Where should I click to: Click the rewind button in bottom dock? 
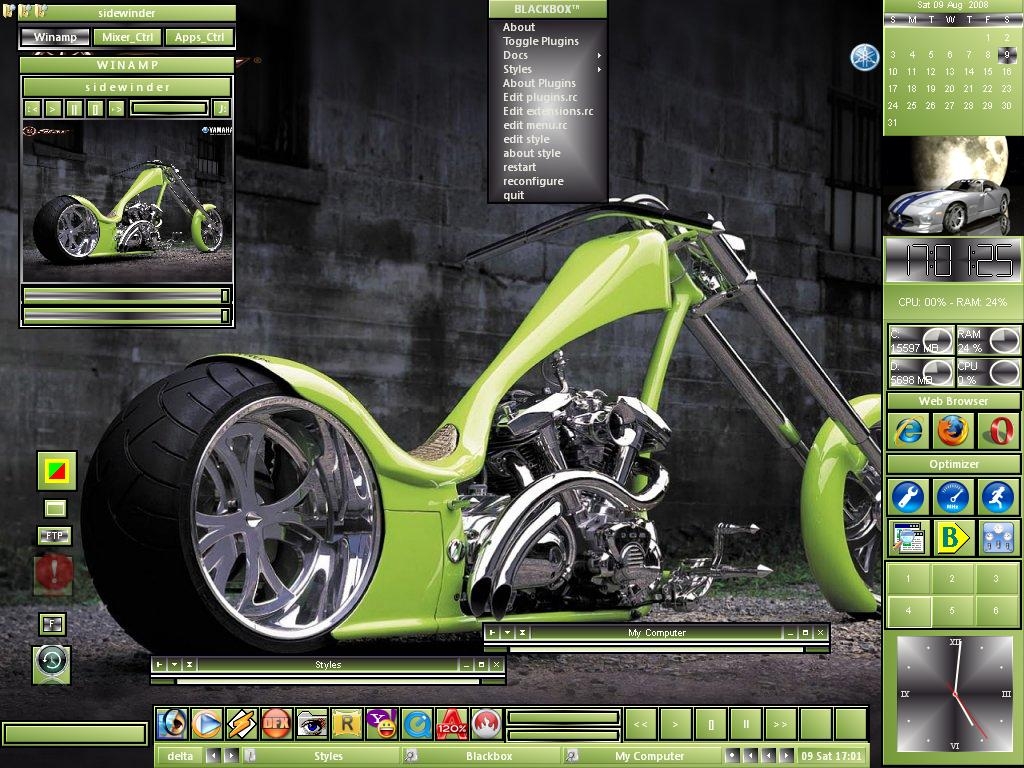click(x=641, y=724)
